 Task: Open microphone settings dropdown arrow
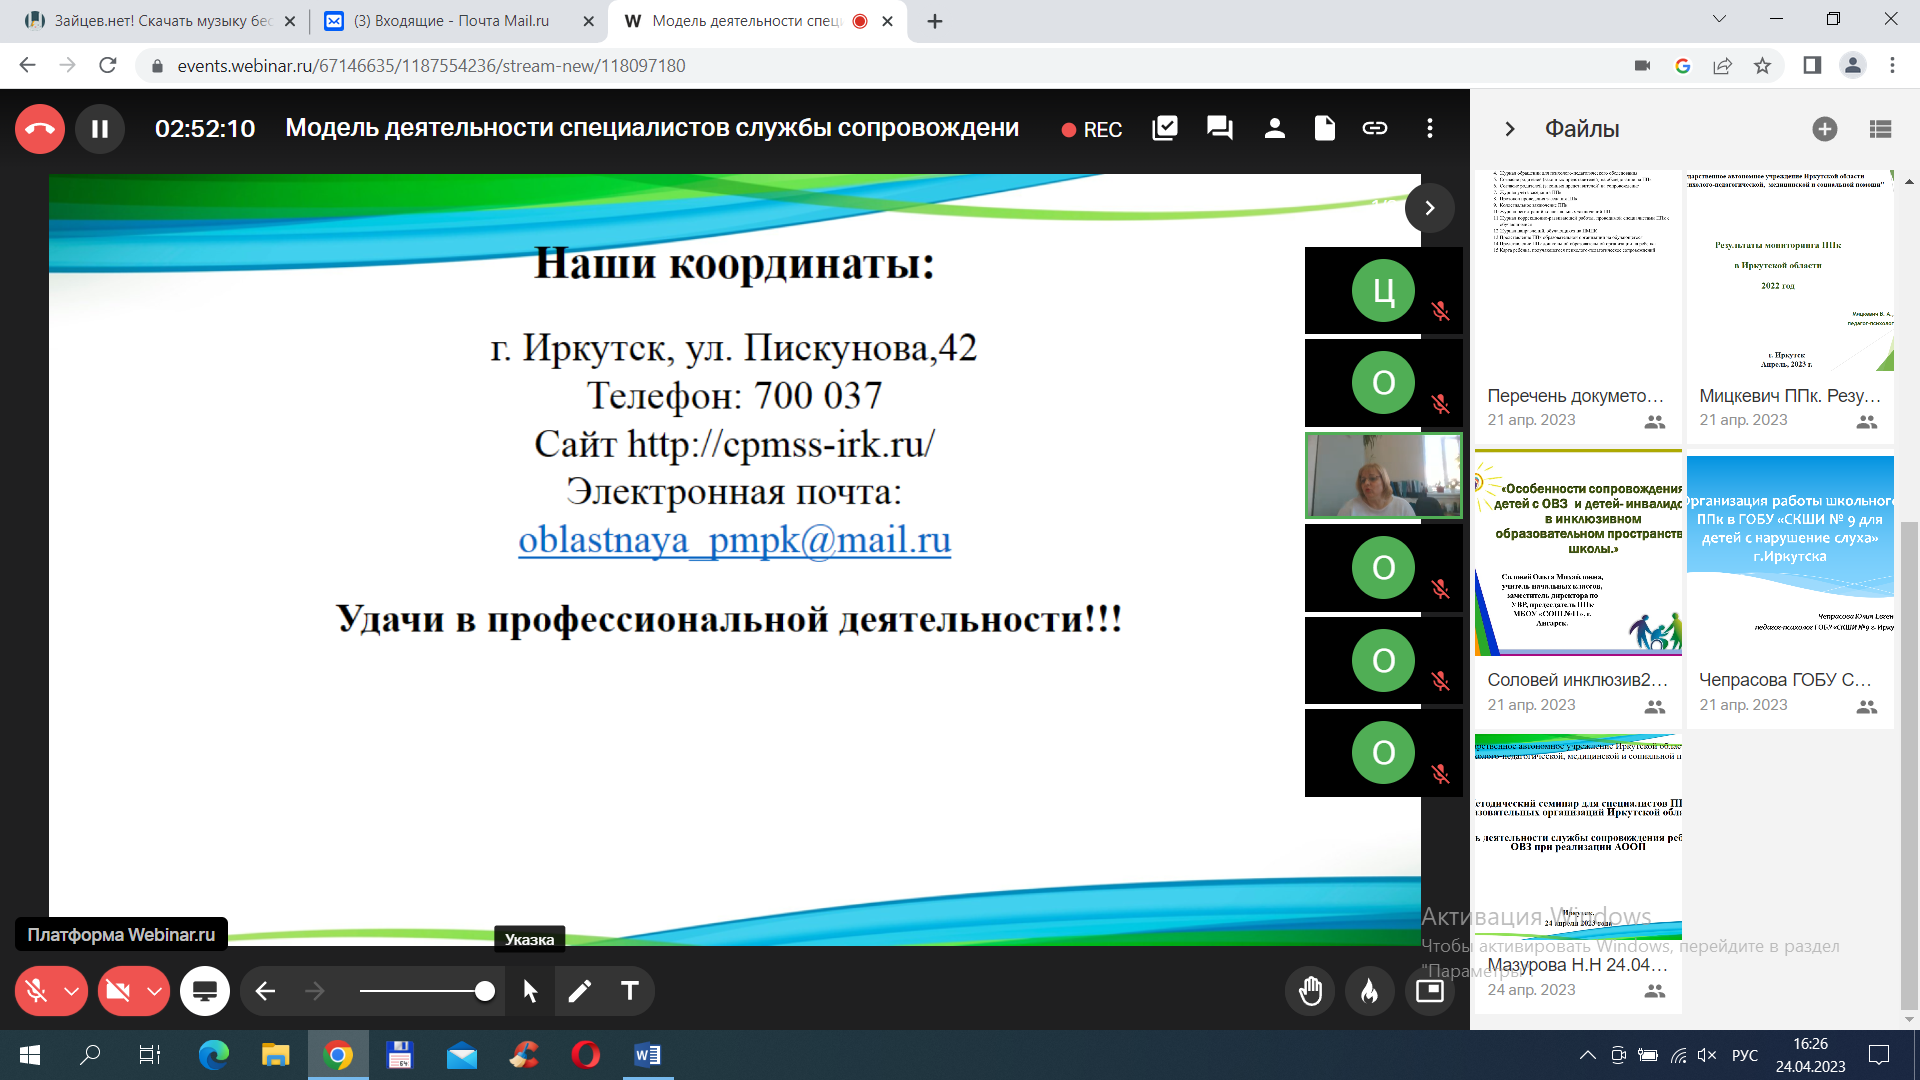72,991
